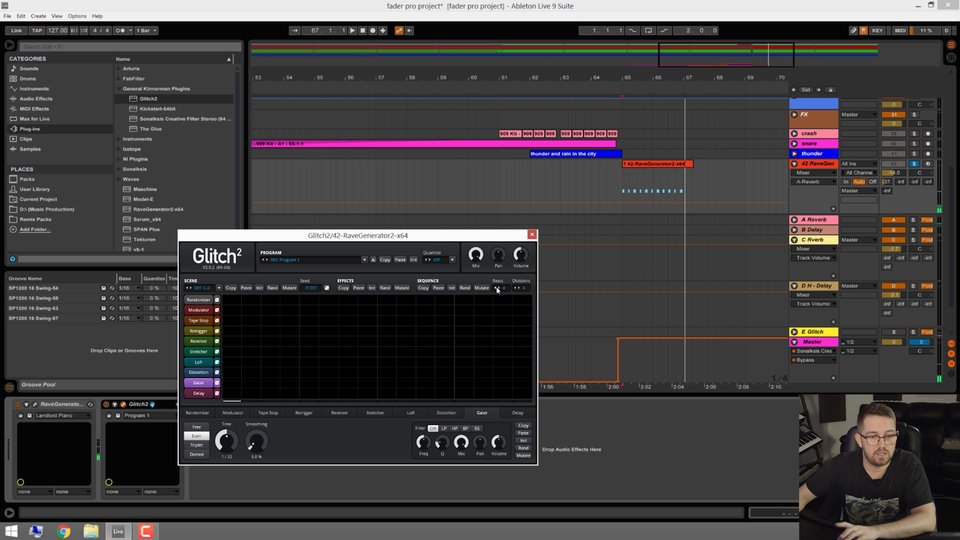Select Triplet timing mode in Gater
Viewport: 960px width, 540px height.
point(197,445)
